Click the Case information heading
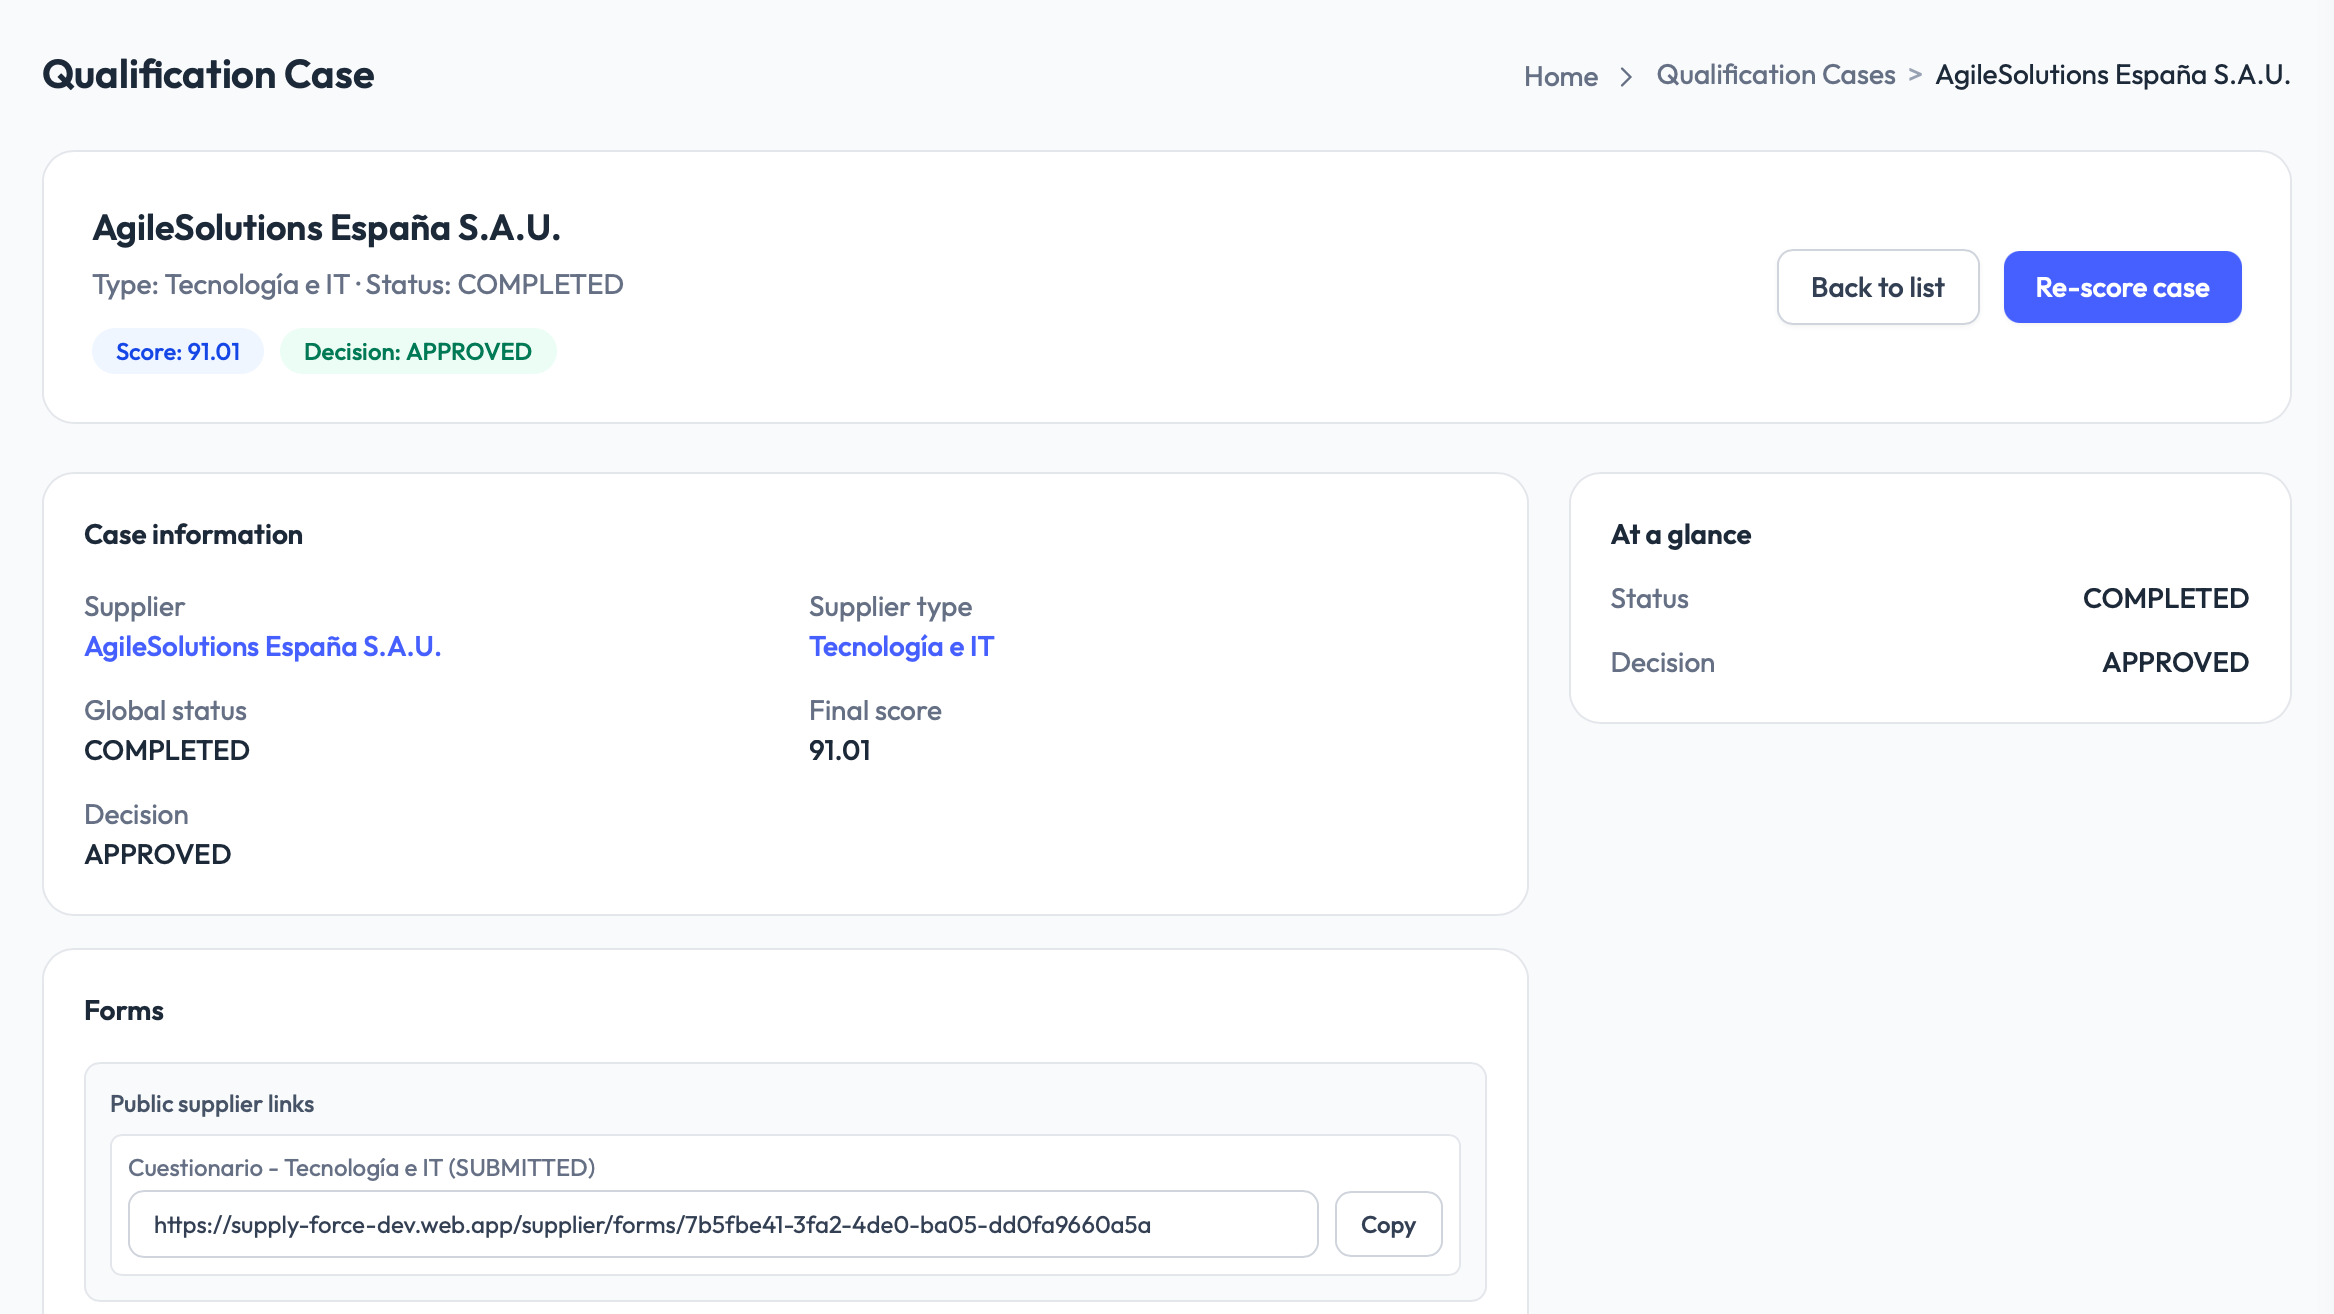Image resolution: width=2334 pixels, height=1314 pixels. 193,534
